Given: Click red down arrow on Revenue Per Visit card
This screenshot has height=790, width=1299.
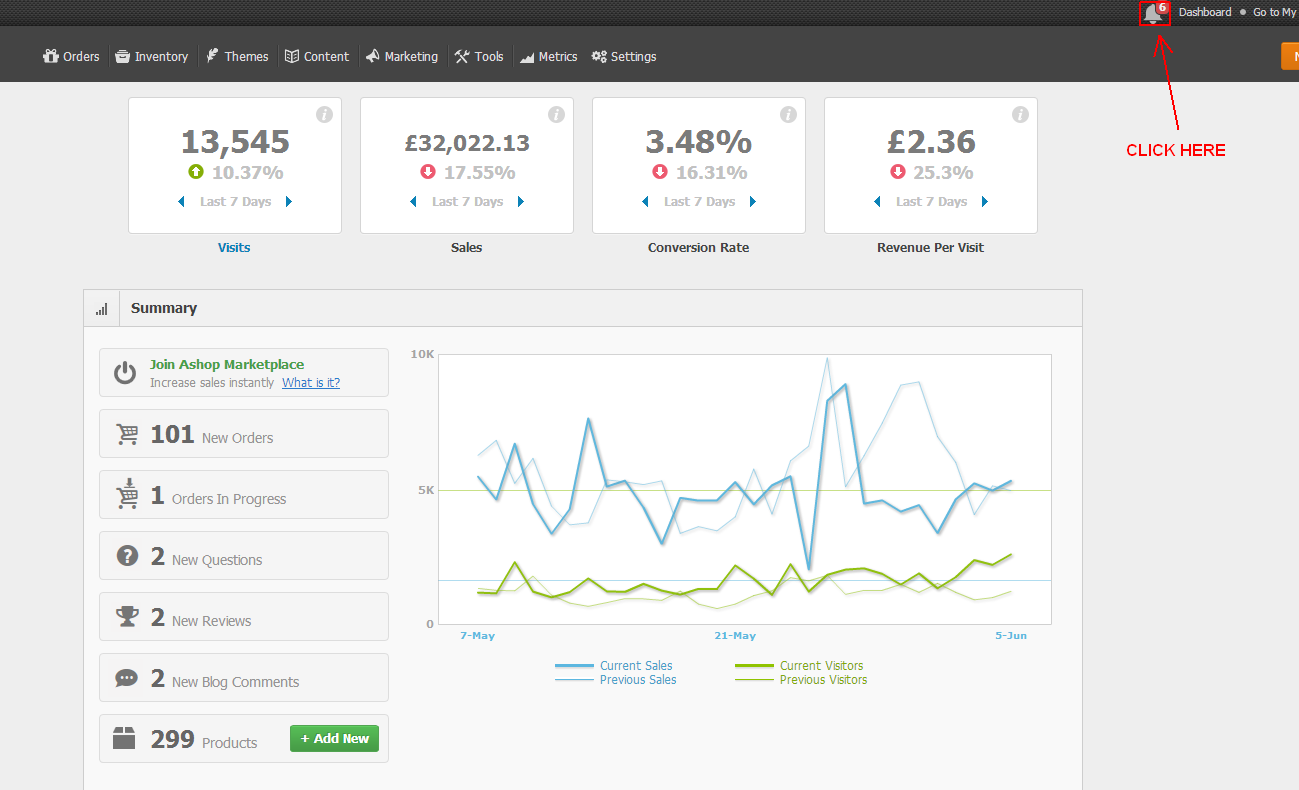Looking at the screenshot, I should (x=898, y=172).
